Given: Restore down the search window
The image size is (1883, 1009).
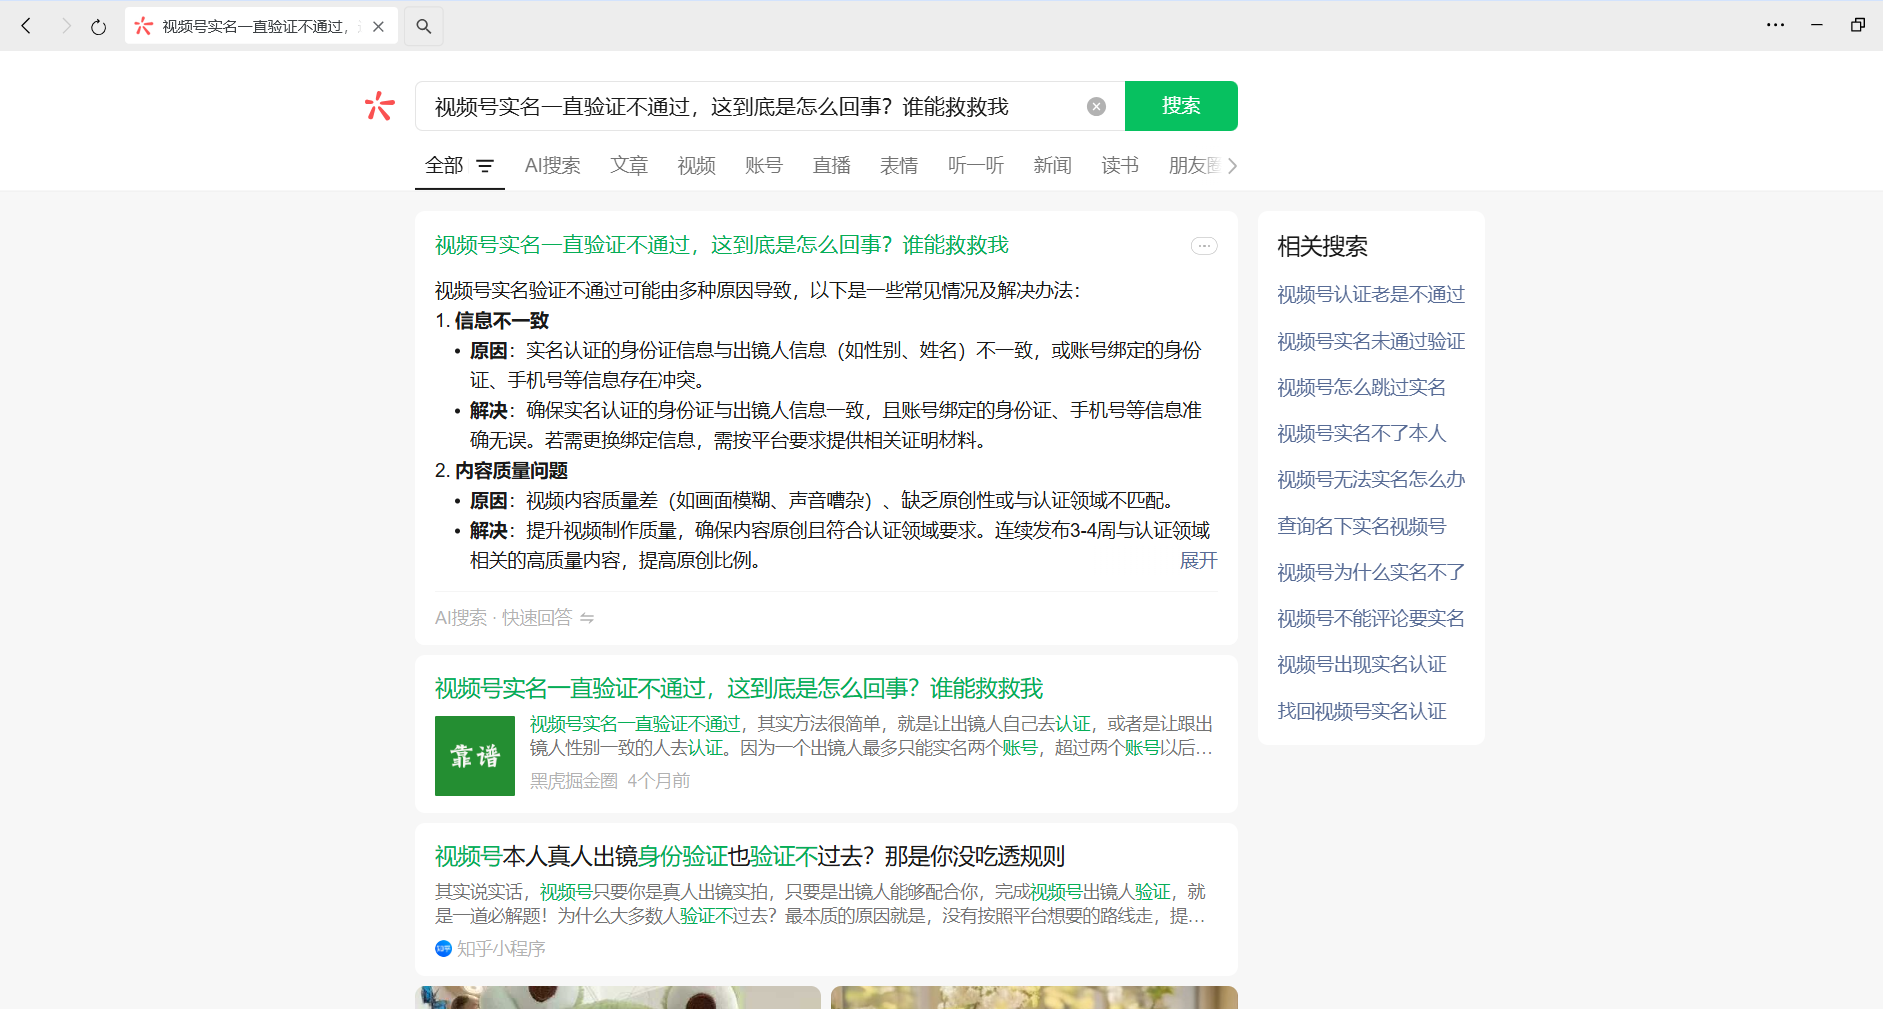Looking at the screenshot, I should pyautogui.click(x=1858, y=25).
